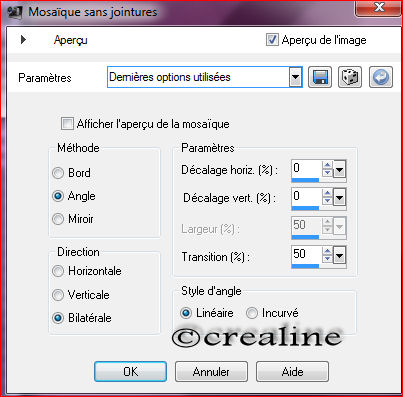
Task: Enable Afficher l'aperçu de la mosaïque checkbox
Action: coord(67,124)
